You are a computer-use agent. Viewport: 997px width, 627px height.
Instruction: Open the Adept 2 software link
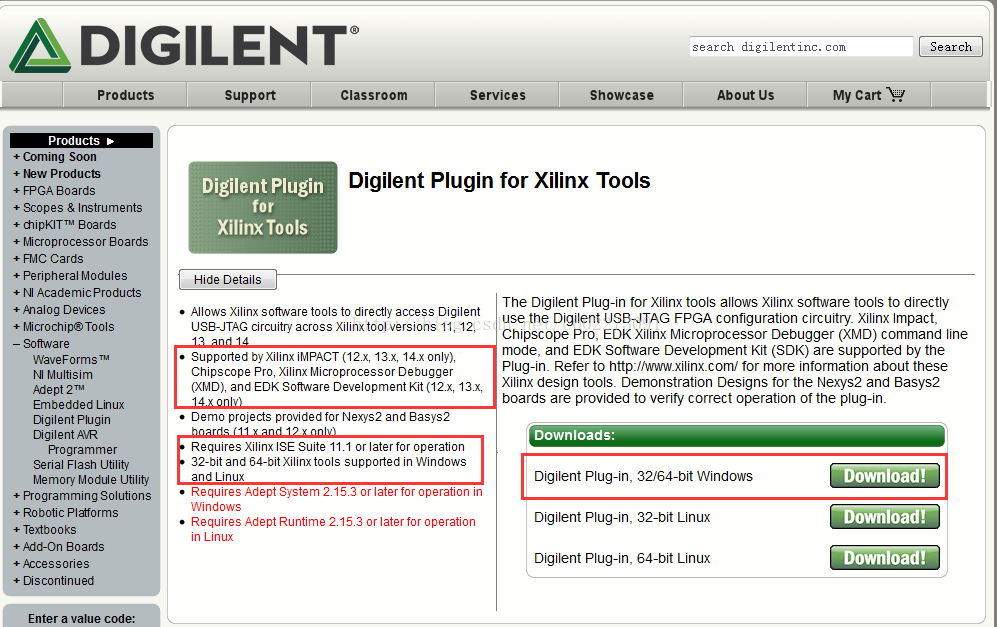[58, 390]
